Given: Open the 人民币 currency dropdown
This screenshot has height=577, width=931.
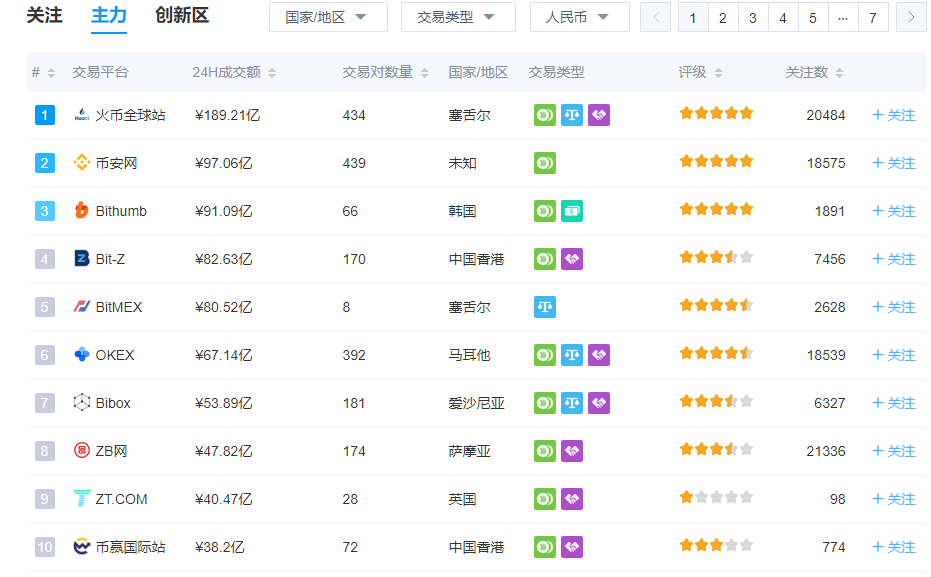Looking at the screenshot, I should [x=579, y=17].
